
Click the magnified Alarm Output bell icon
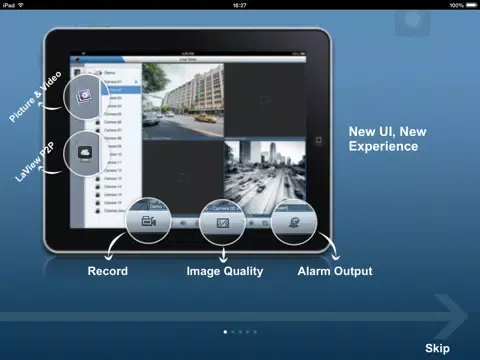[294, 223]
